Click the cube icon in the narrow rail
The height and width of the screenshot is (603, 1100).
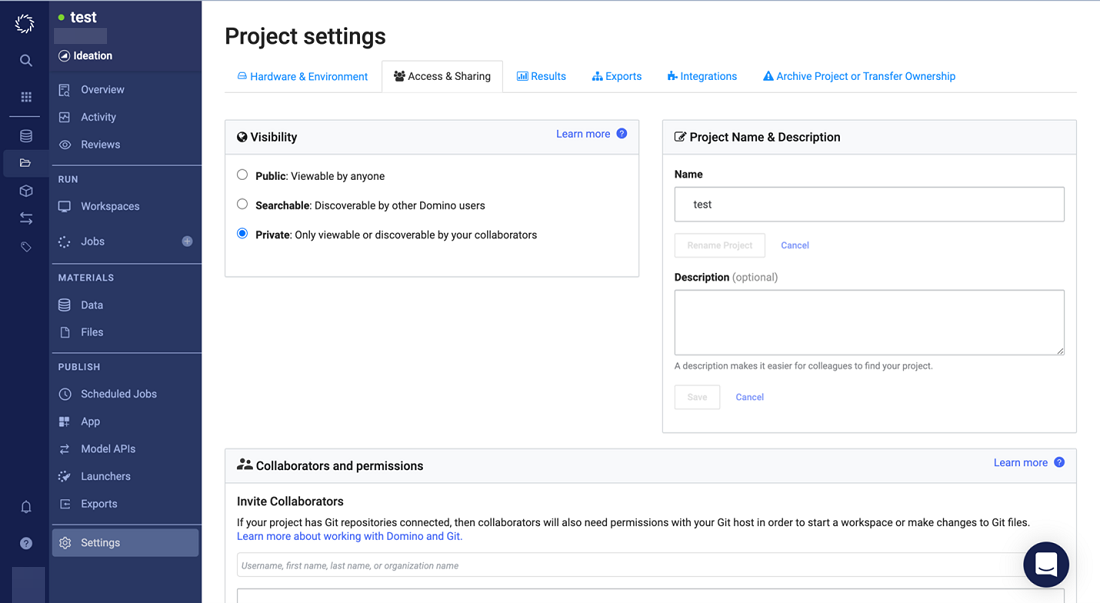tap(26, 191)
